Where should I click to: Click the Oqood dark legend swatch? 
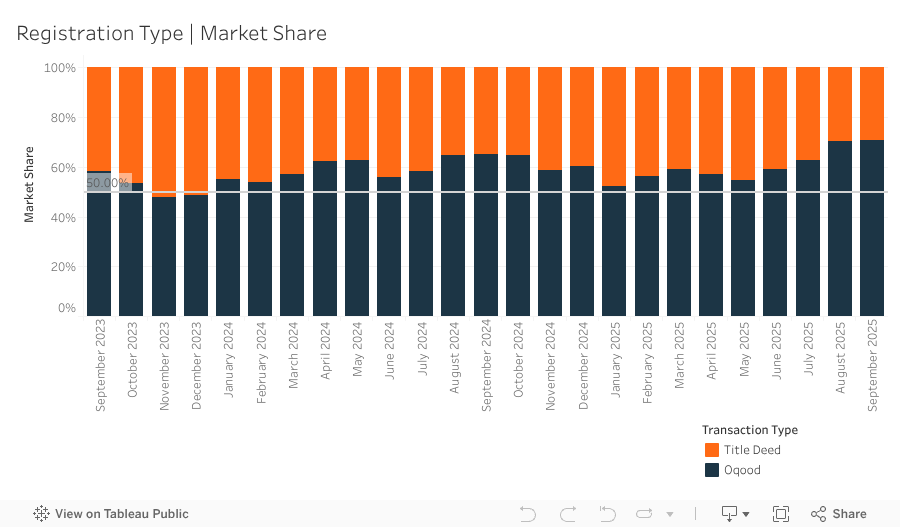(712, 470)
